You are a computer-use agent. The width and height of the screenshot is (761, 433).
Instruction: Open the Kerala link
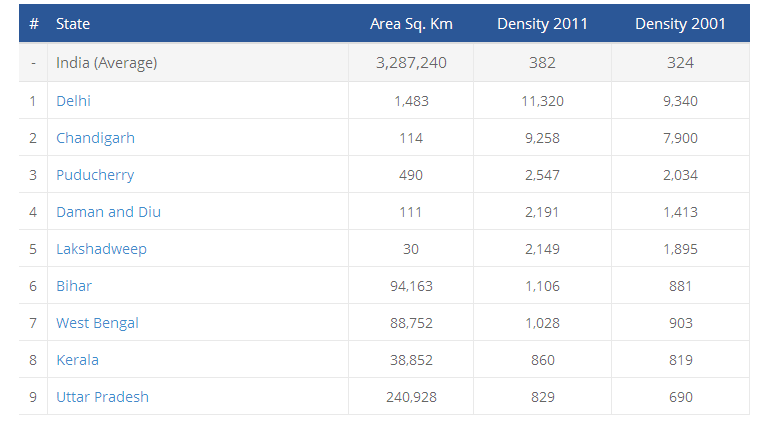(x=78, y=360)
